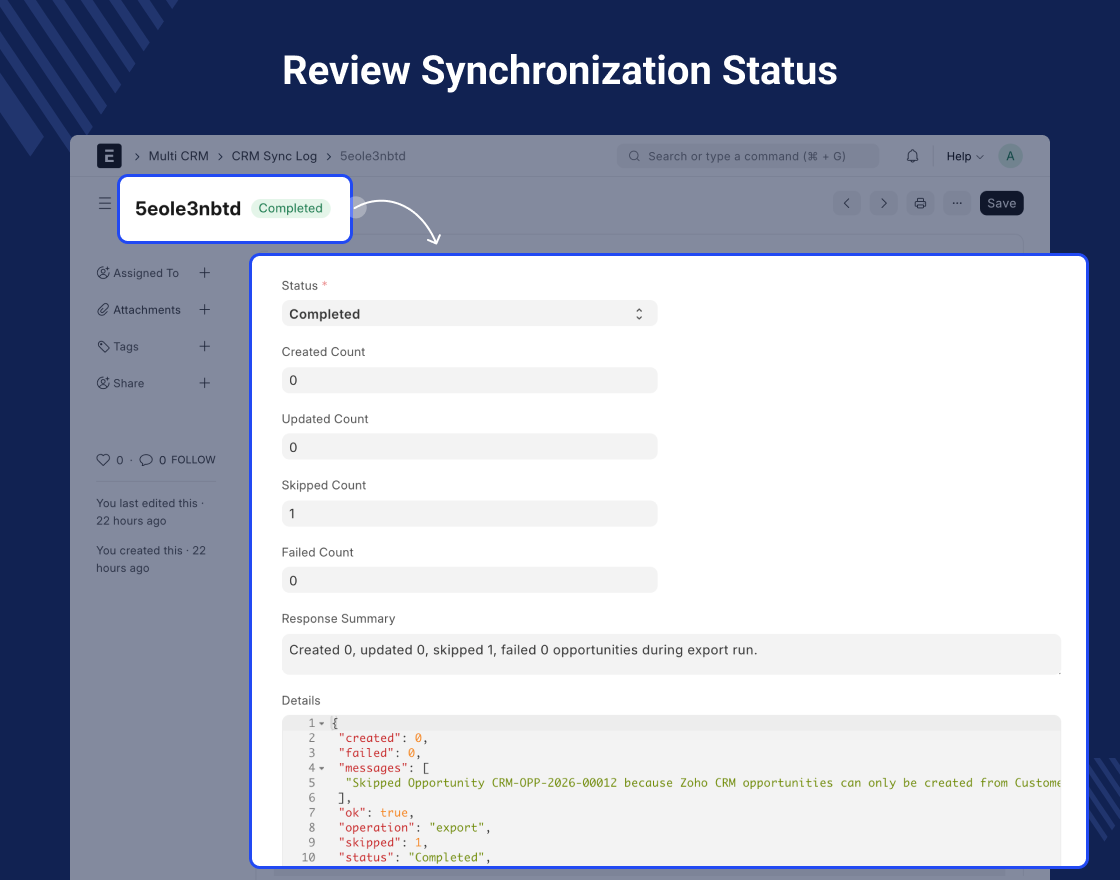
Task: Click the "operation": "export" line
Action: click(414, 828)
